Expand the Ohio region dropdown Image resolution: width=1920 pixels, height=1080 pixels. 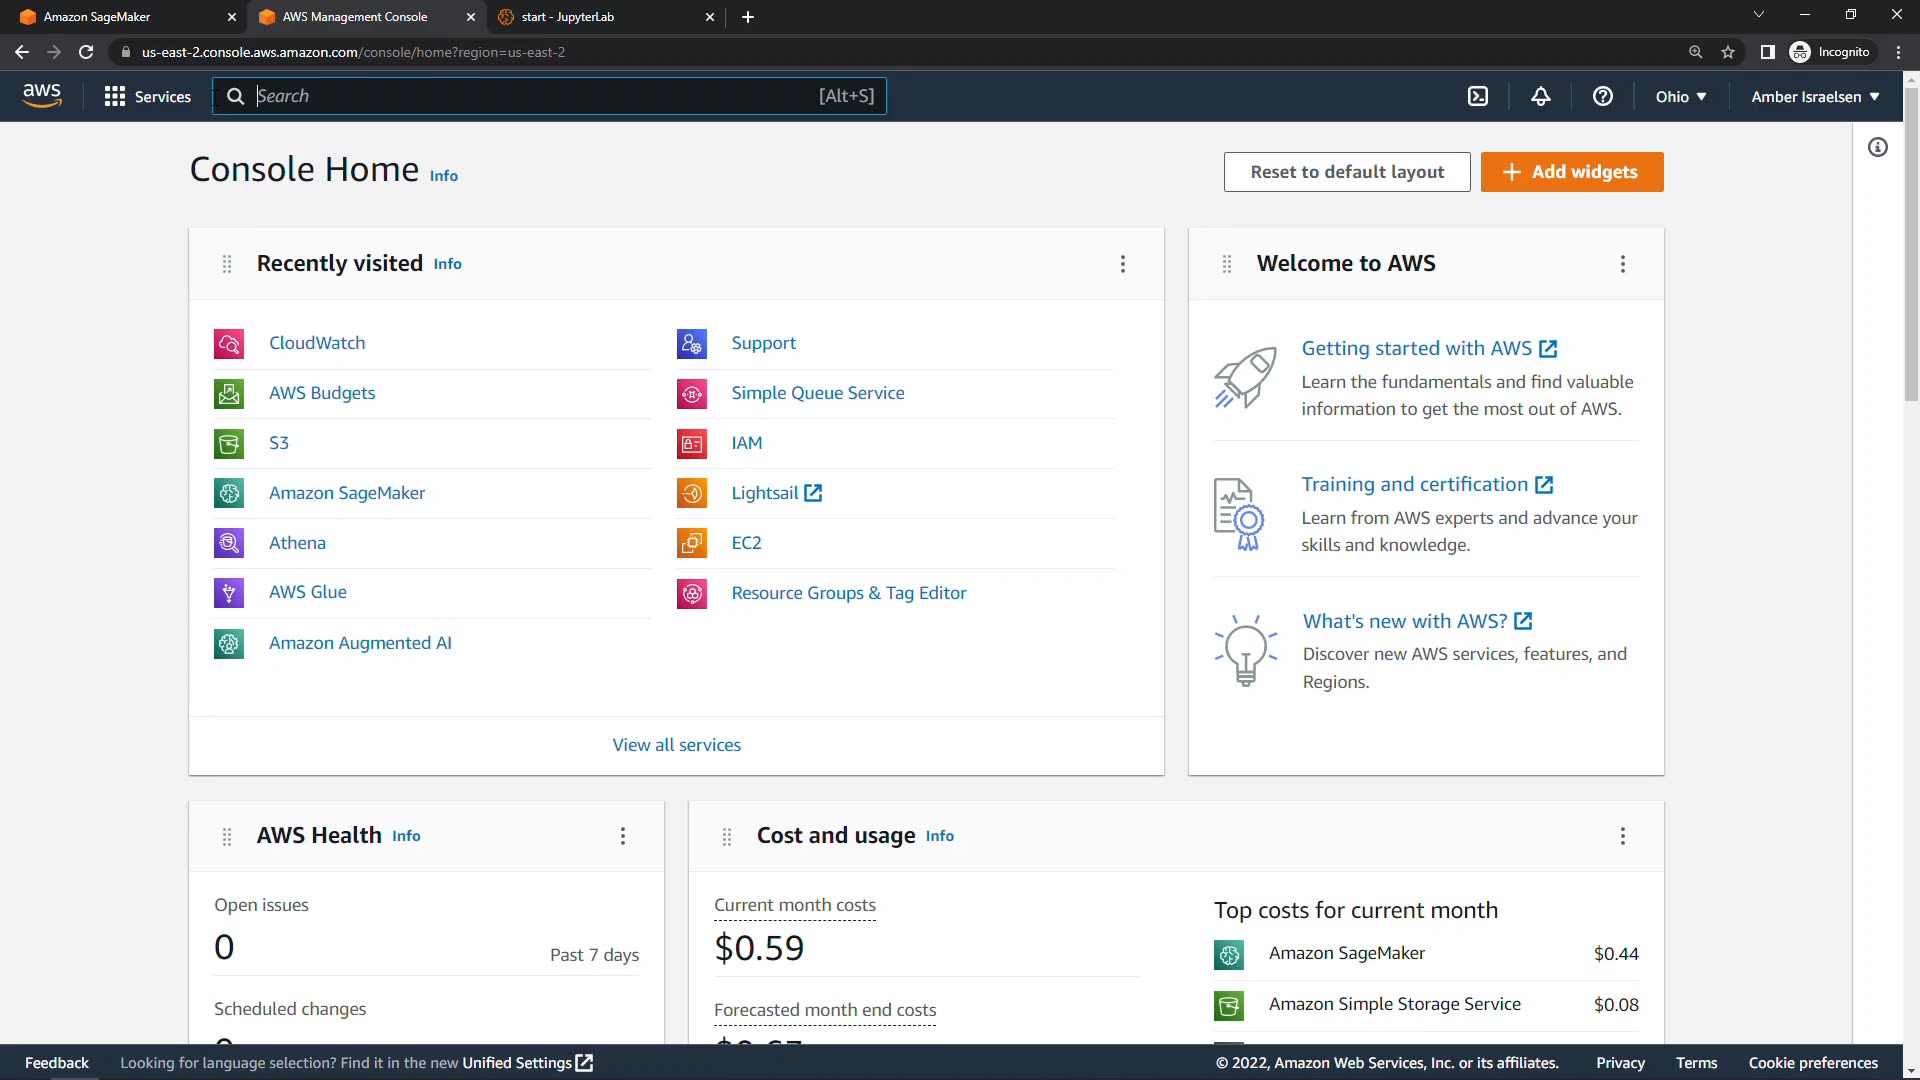click(x=1680, y=96)
